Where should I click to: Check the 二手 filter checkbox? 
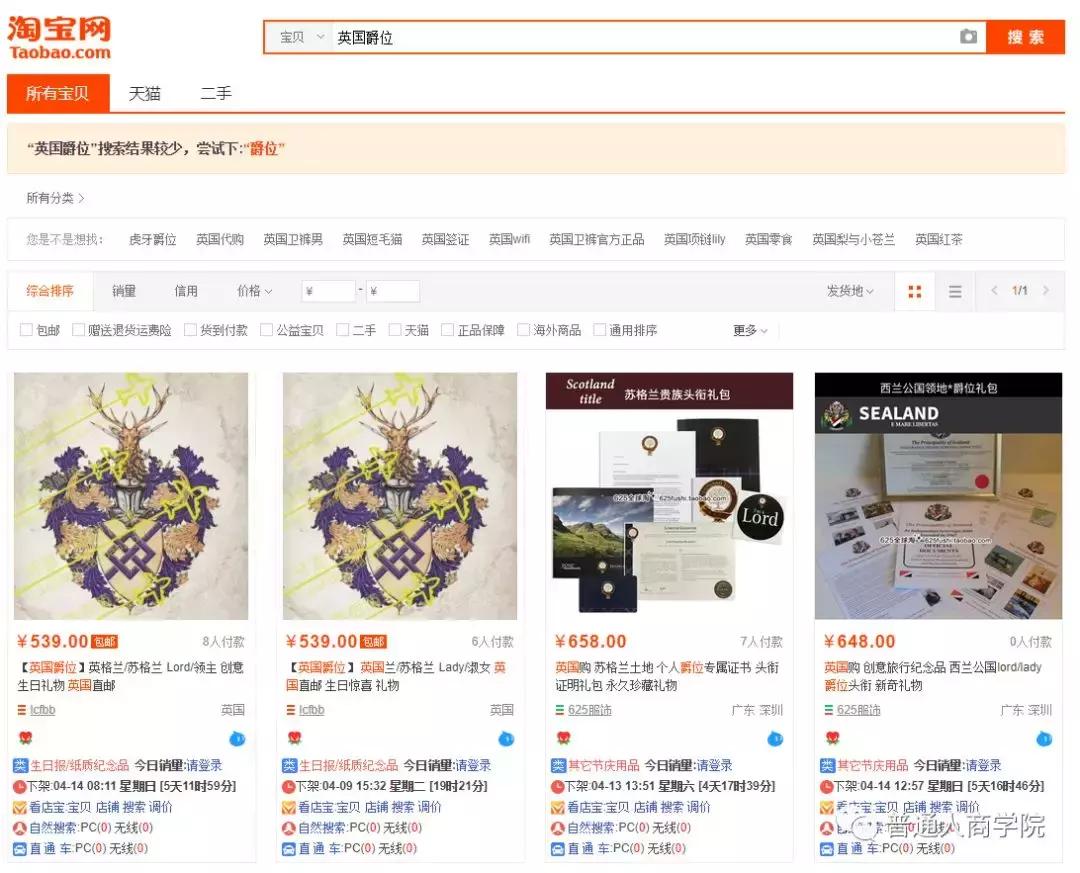[x=342, y=330]
